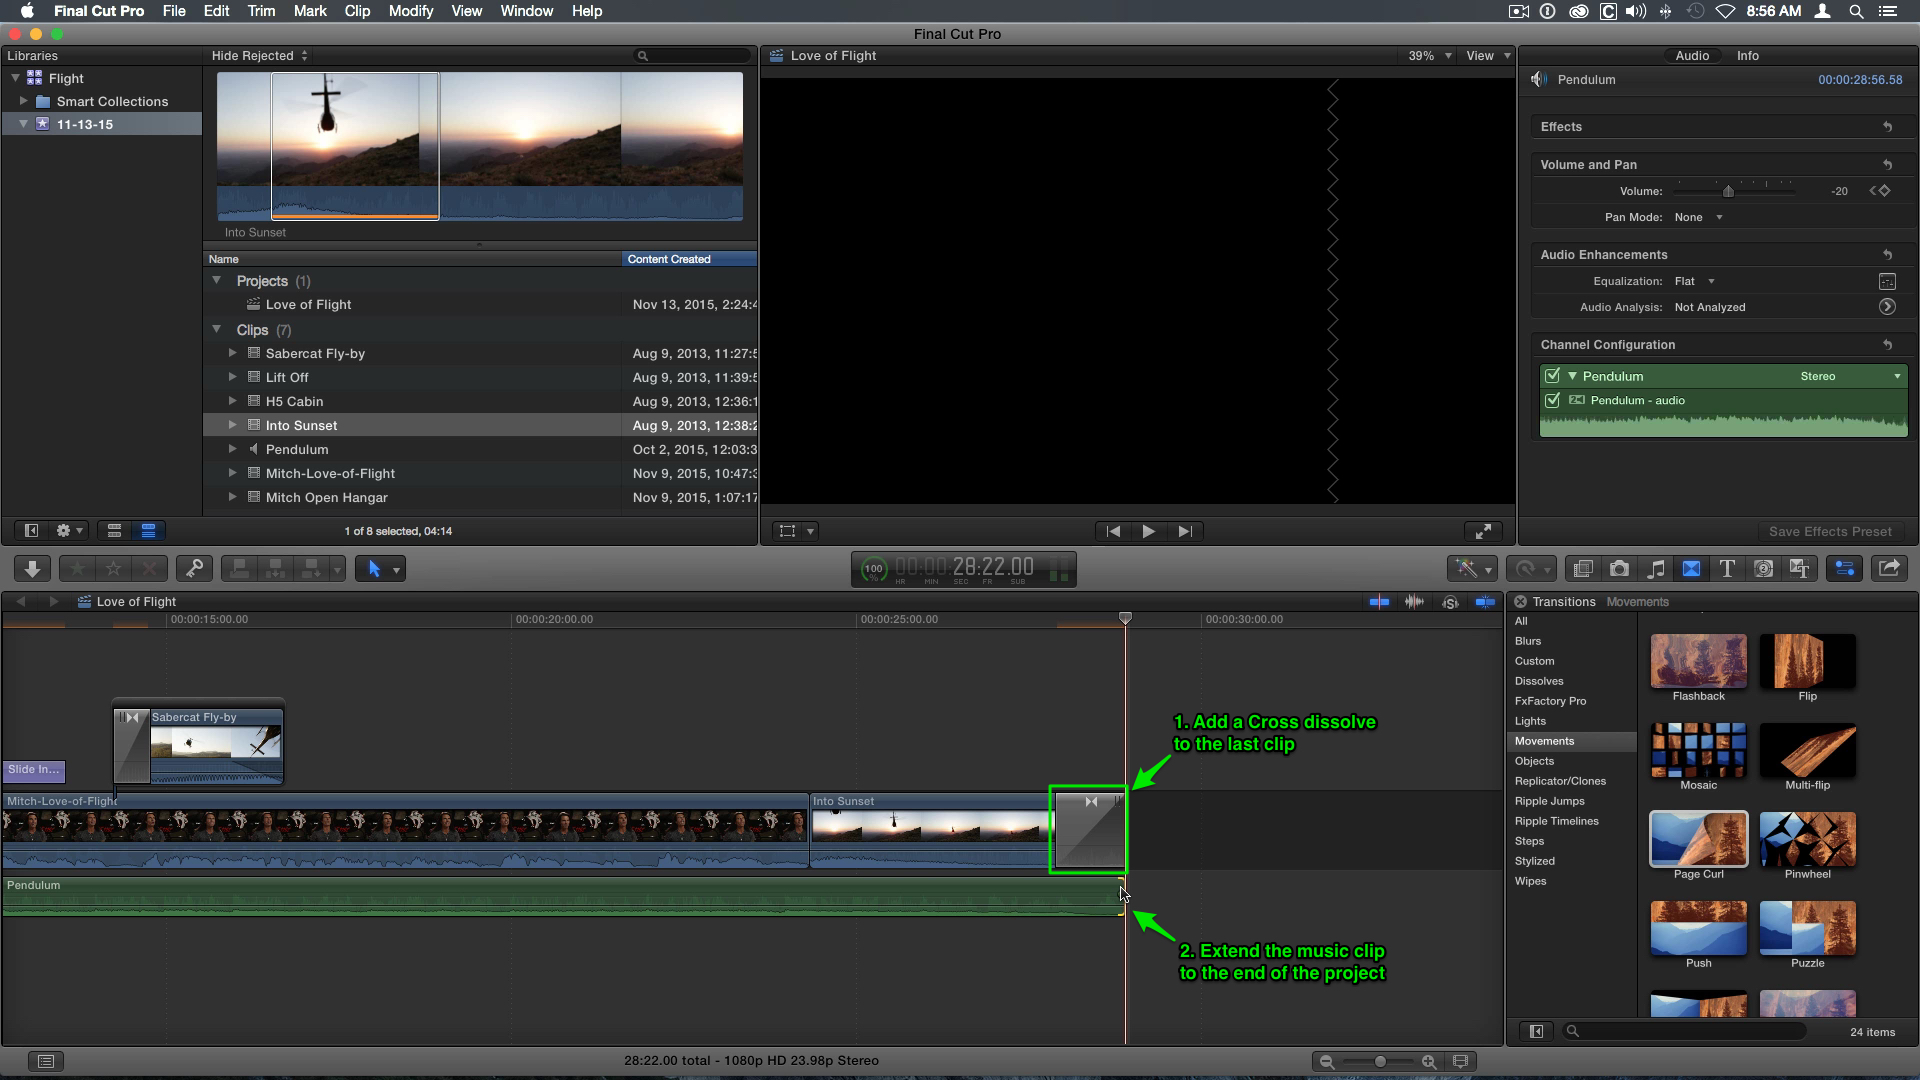Open the equalization EQ editor button
The width and height of the screenshot is (1920, 1080).
[x=1887, y=282]
